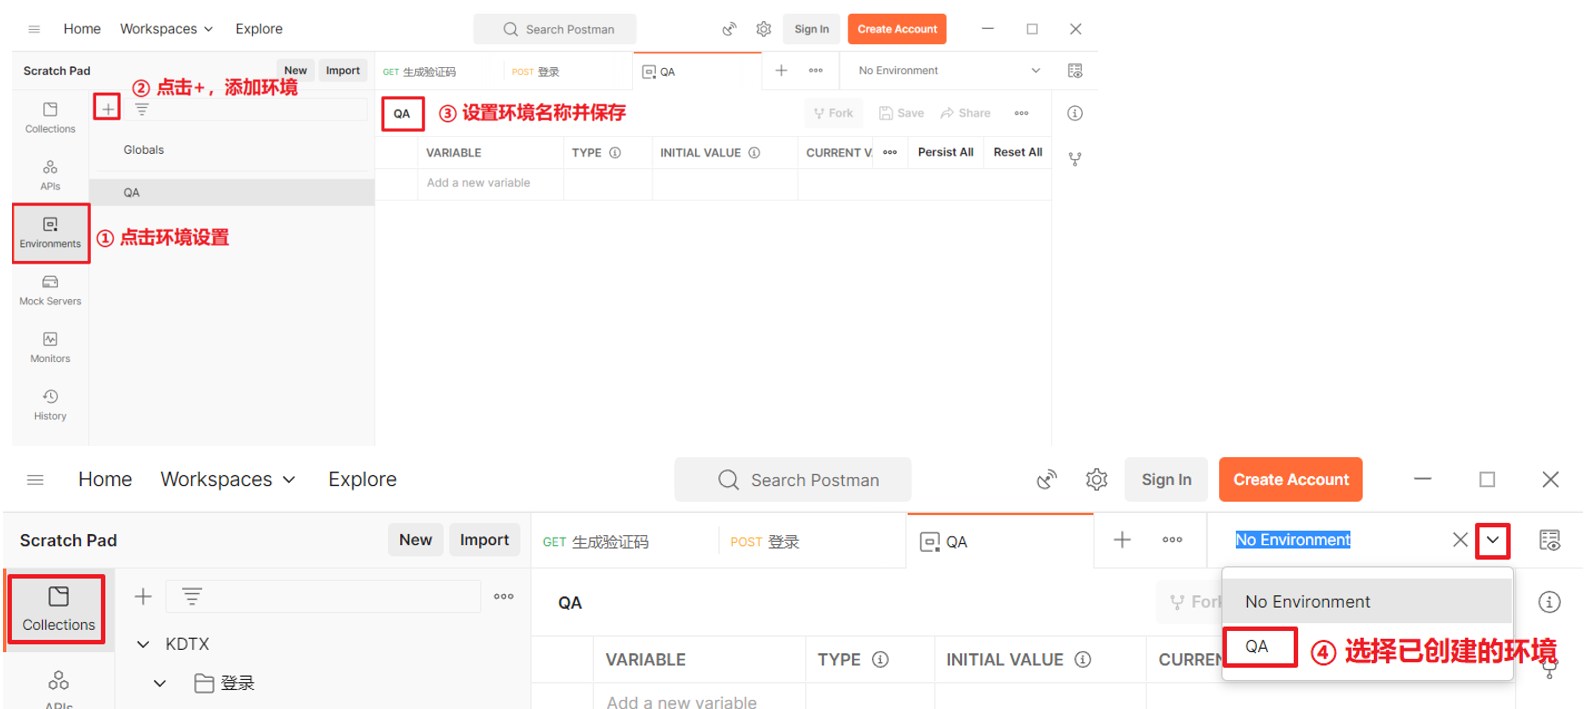
Task: Open tab bar three-dots menu in lower screenshot
Action: (x=1172, y=540)
